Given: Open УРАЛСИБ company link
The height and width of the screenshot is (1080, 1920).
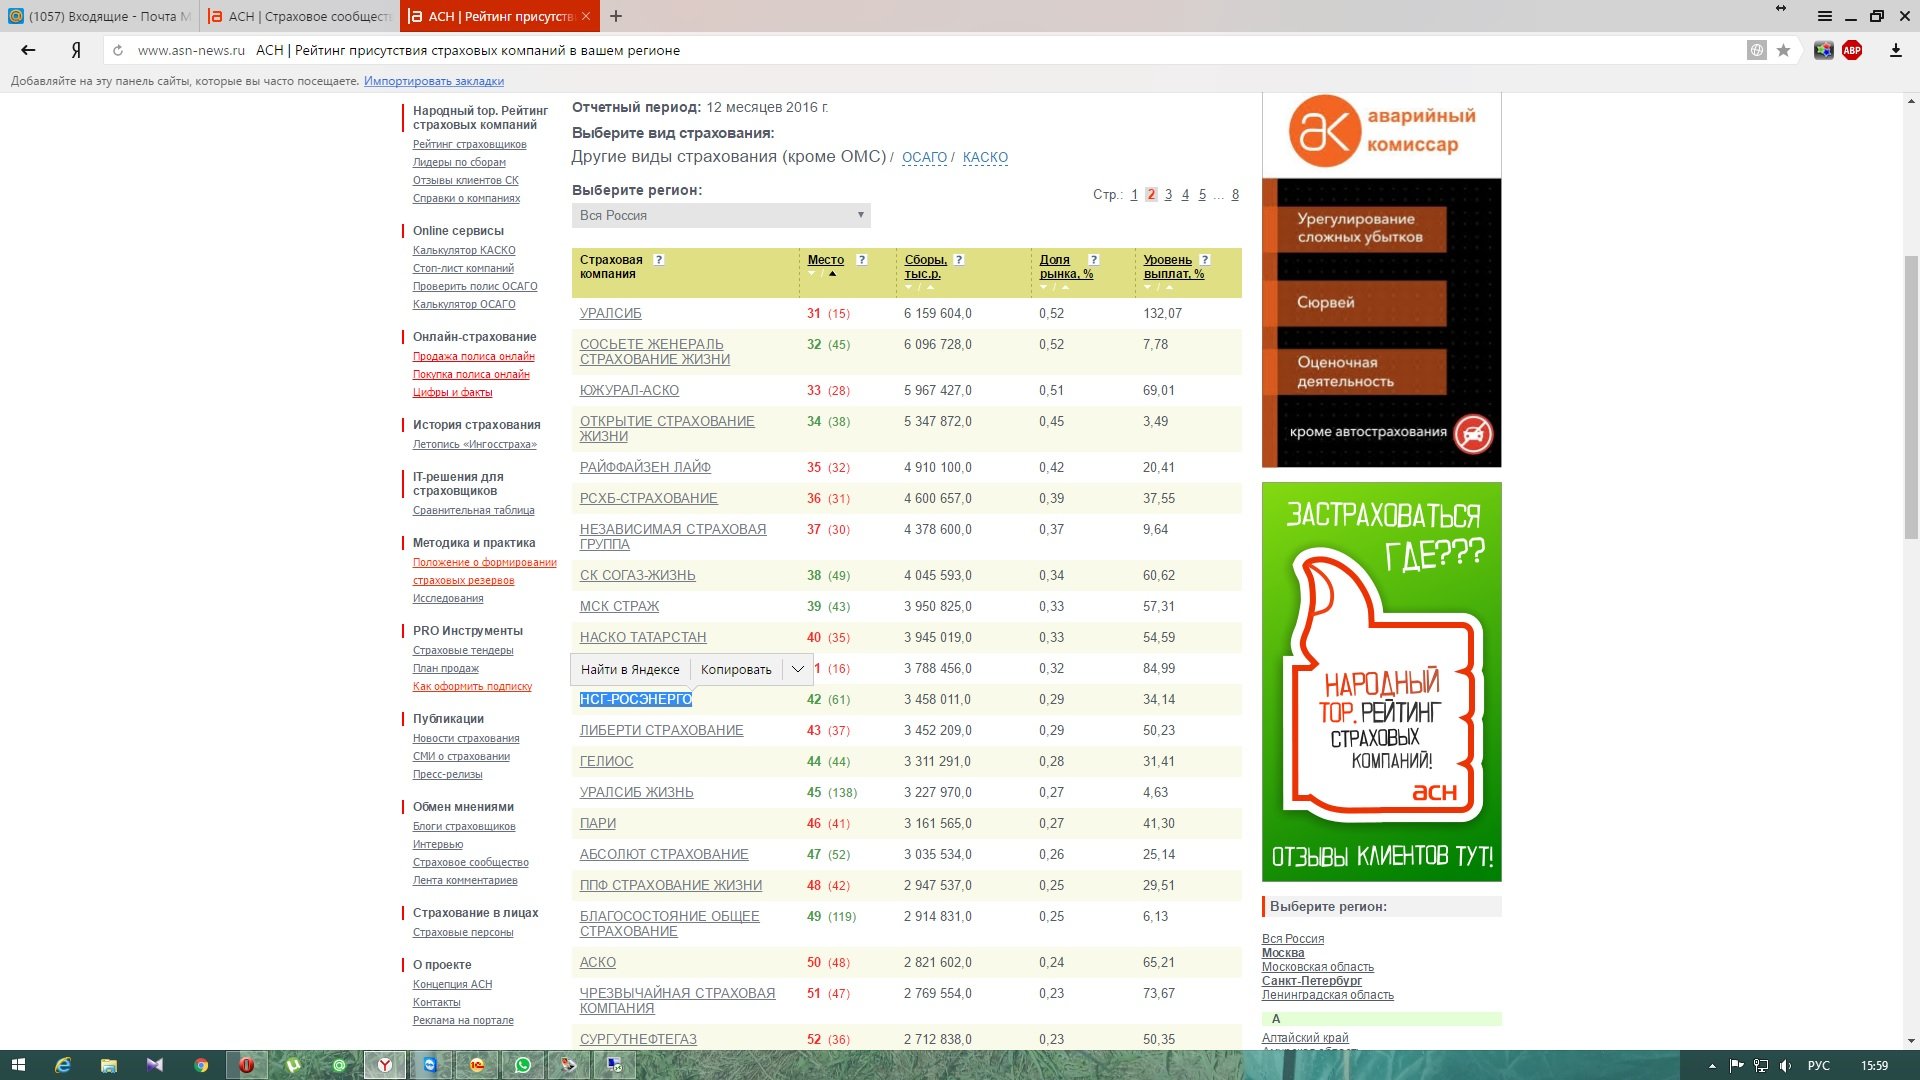Looking at the screenshot, I should click(610, 314).
